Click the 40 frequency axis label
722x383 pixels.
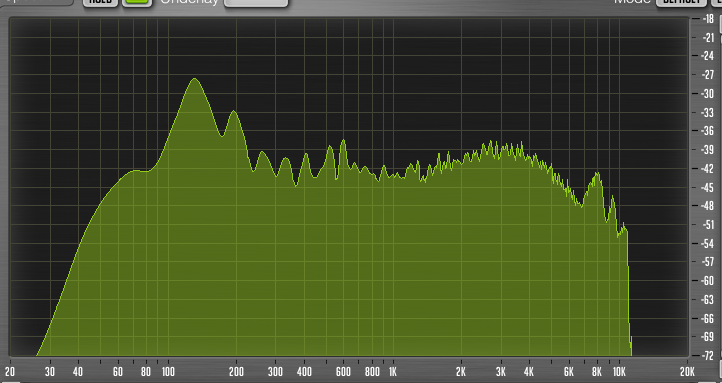tap(78, 371)
